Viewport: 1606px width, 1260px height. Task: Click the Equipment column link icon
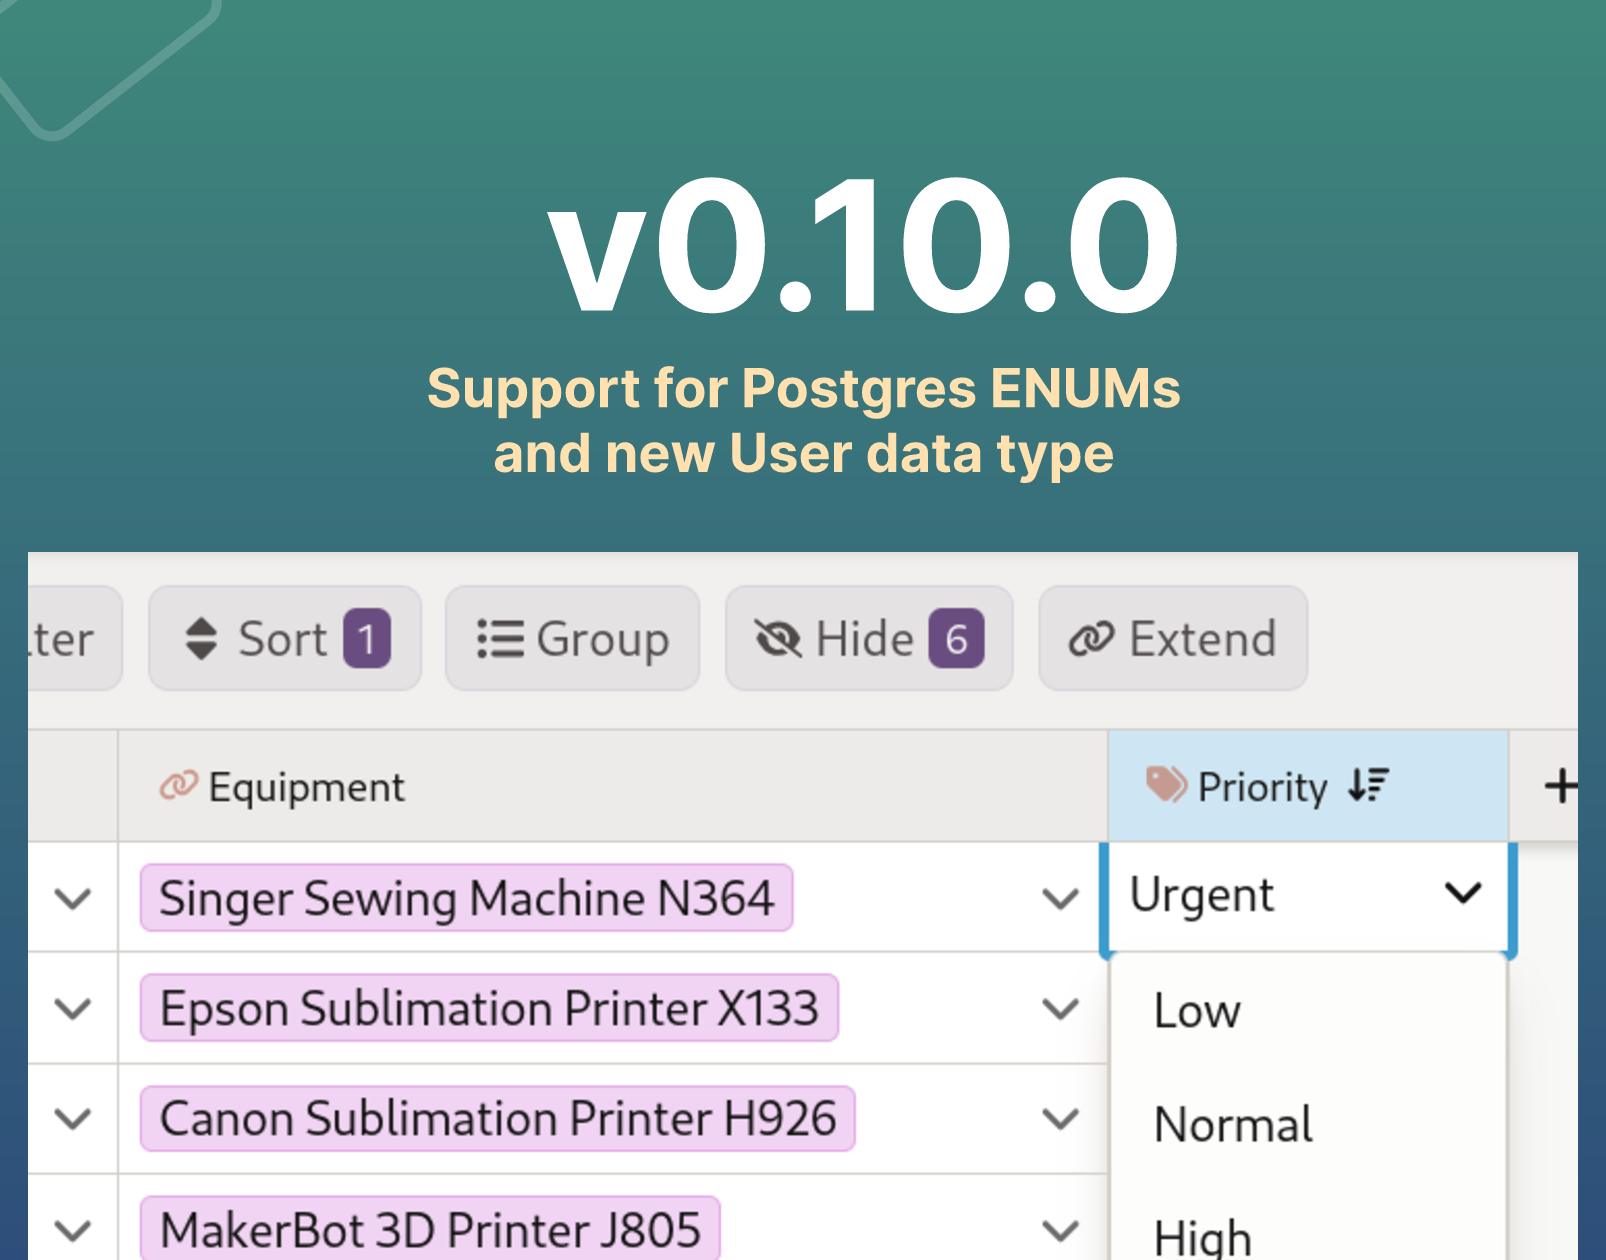(179, 786)
